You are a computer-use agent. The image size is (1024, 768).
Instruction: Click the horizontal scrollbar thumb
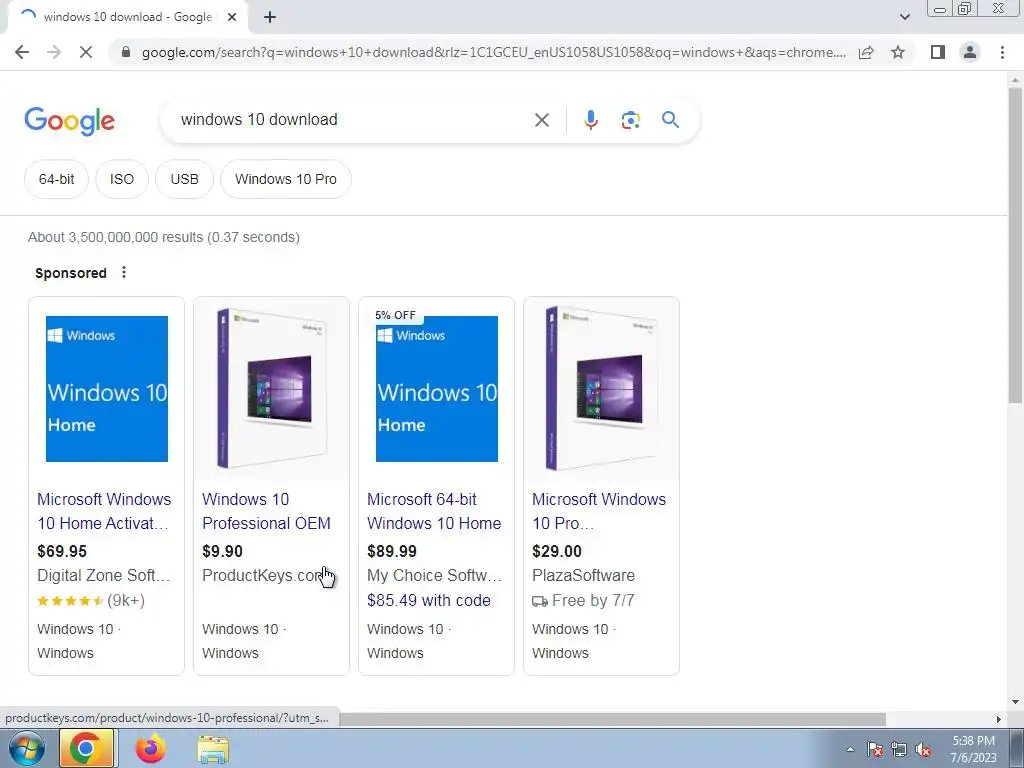click(613, 719)
